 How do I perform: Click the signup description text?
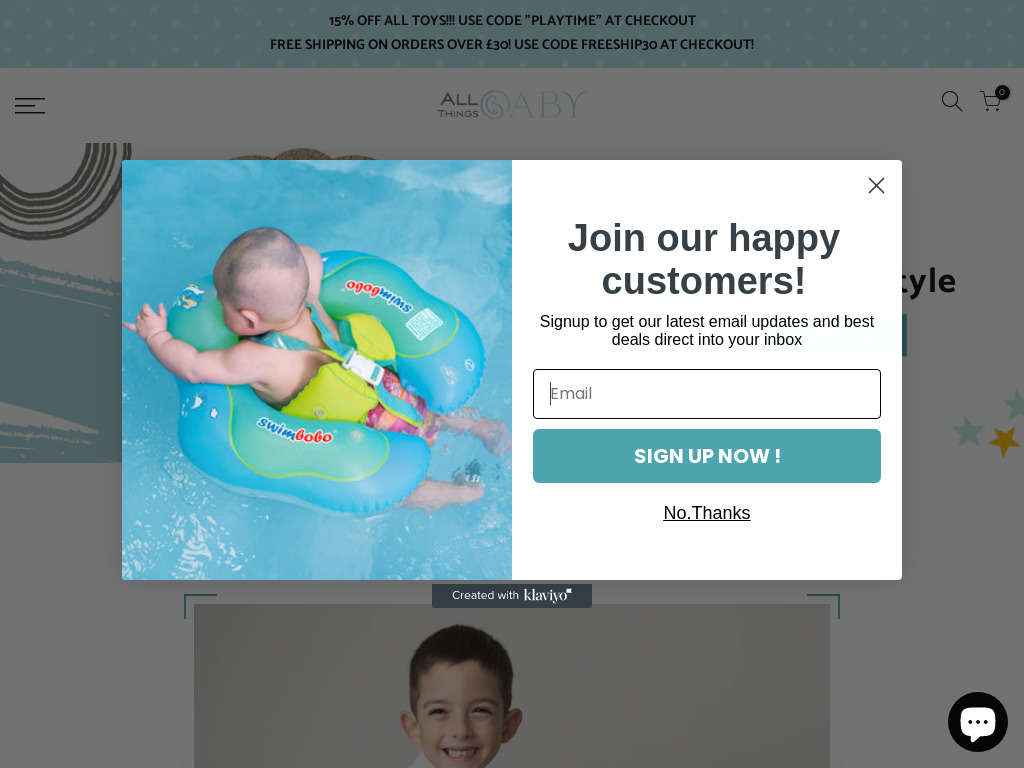[707, 330]
